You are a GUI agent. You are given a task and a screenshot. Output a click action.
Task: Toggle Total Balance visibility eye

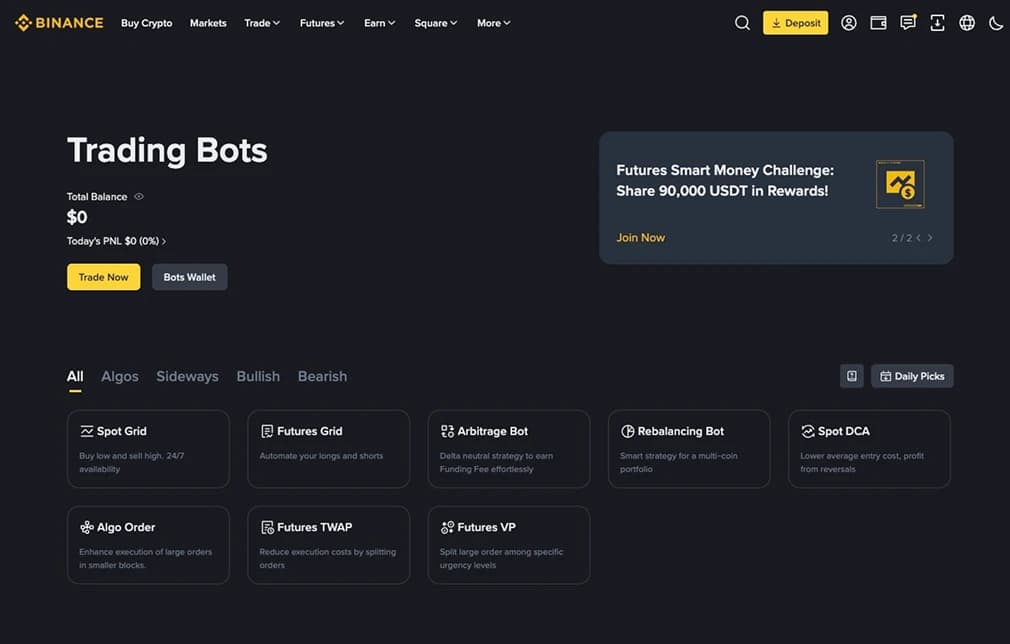(138, 196)
